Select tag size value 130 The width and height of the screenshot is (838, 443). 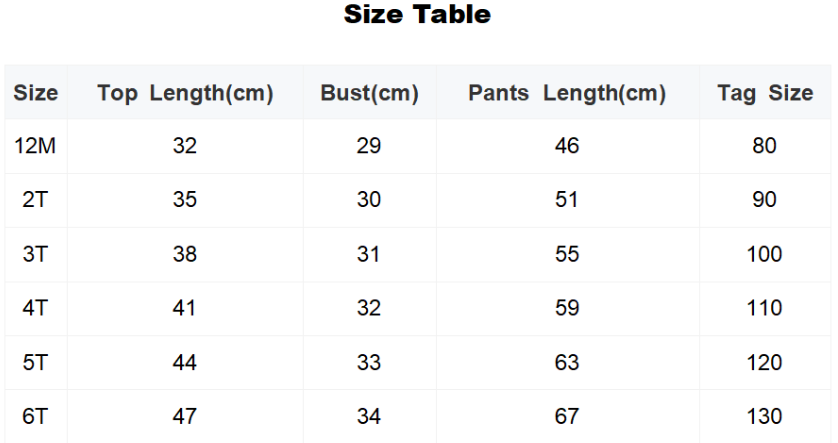(764, 416)
